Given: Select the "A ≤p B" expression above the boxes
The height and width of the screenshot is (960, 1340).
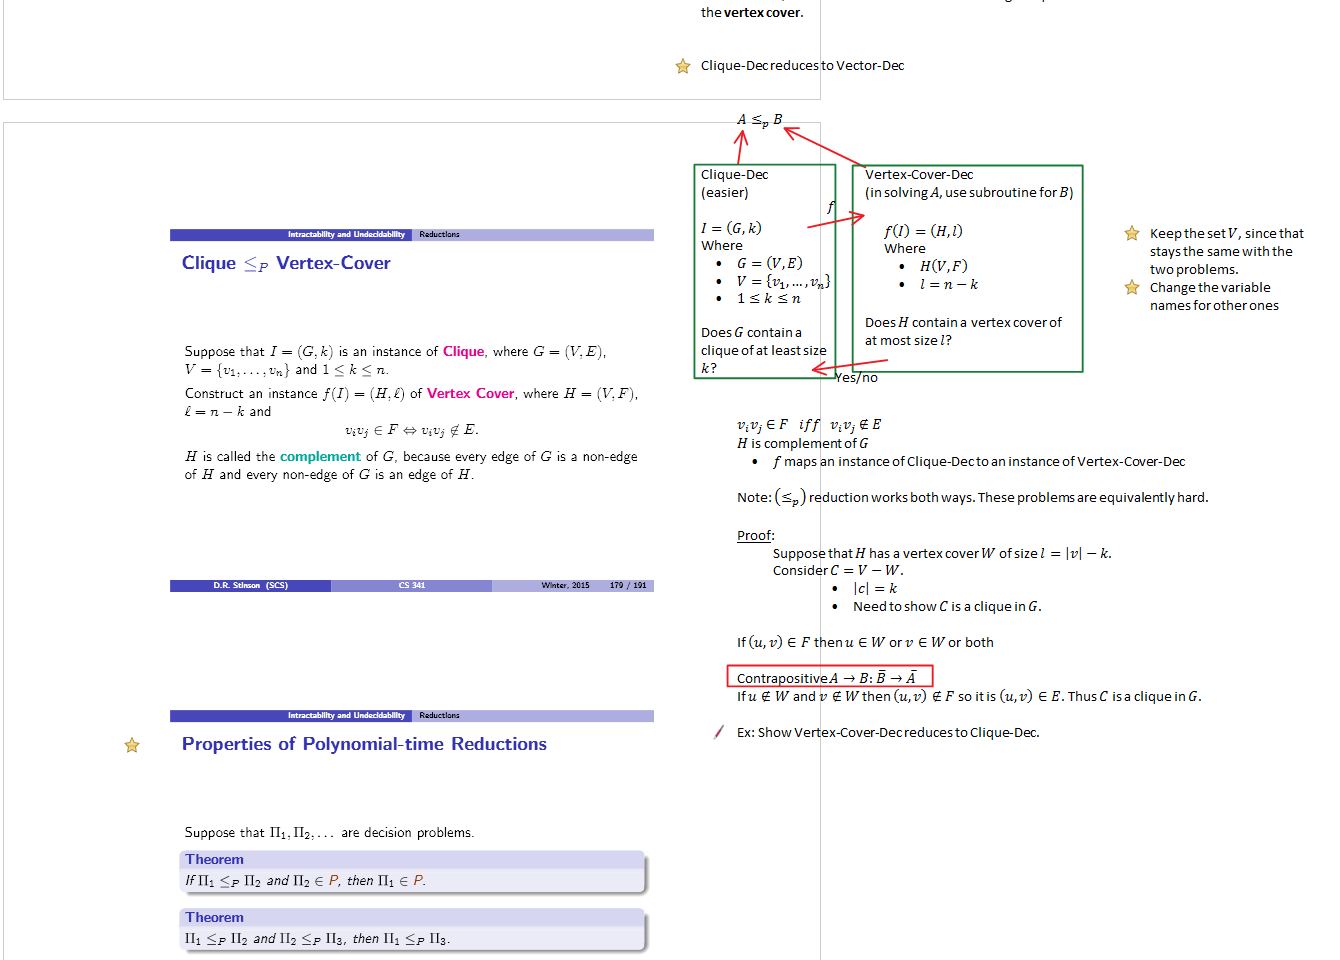Looking at the screenshot, I should pyautogui.click(x=759, y=120).
